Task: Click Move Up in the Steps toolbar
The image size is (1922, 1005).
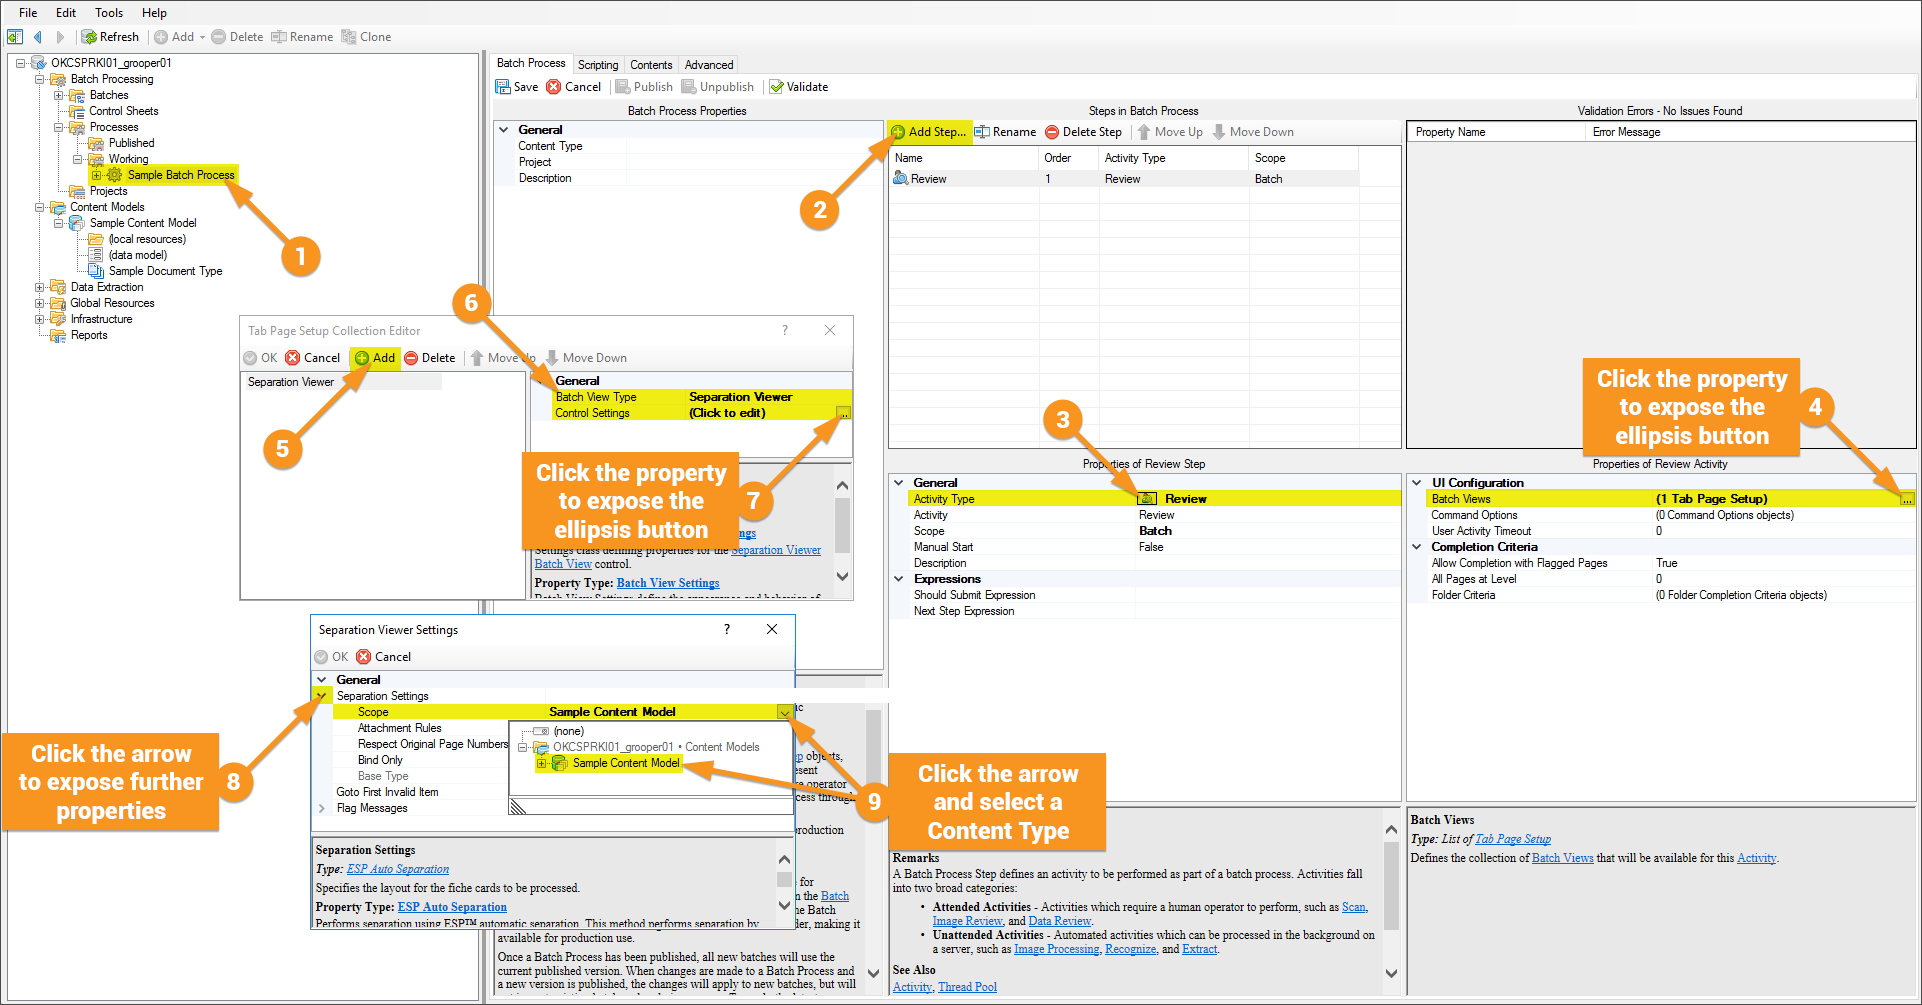Action: pyautogui.click(x=1170, y=132)
